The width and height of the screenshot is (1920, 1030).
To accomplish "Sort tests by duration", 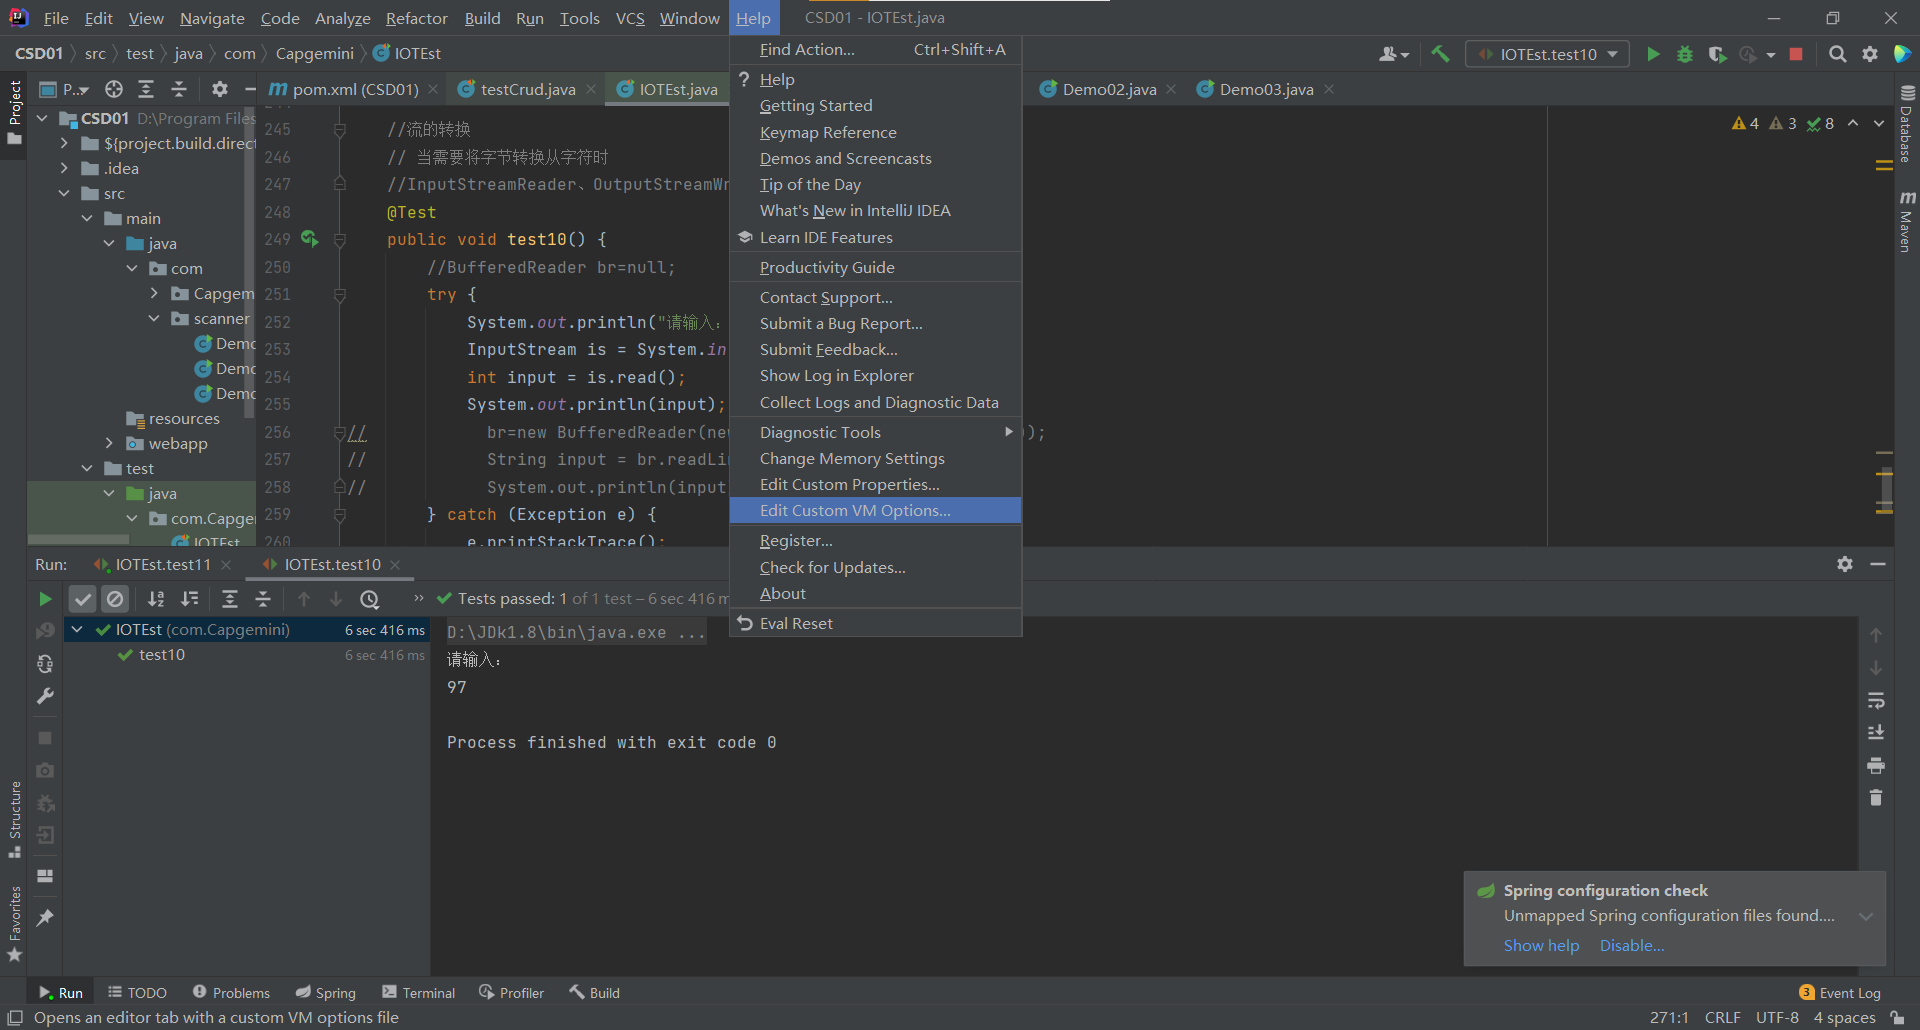I will click(x=189, y=599).
